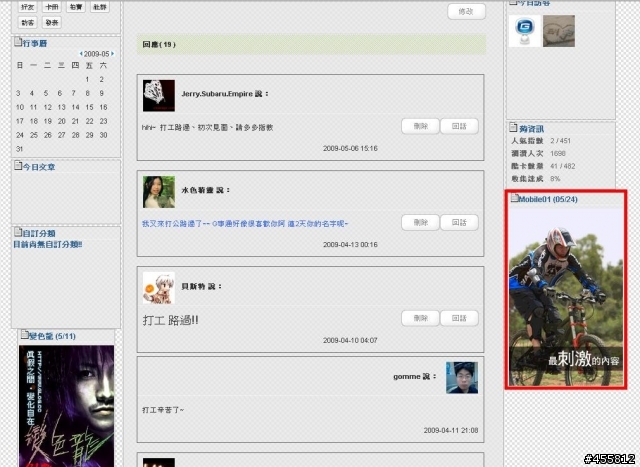Click the document icon beside 行事曆
The image size is (640, 467).
[18, 42]
